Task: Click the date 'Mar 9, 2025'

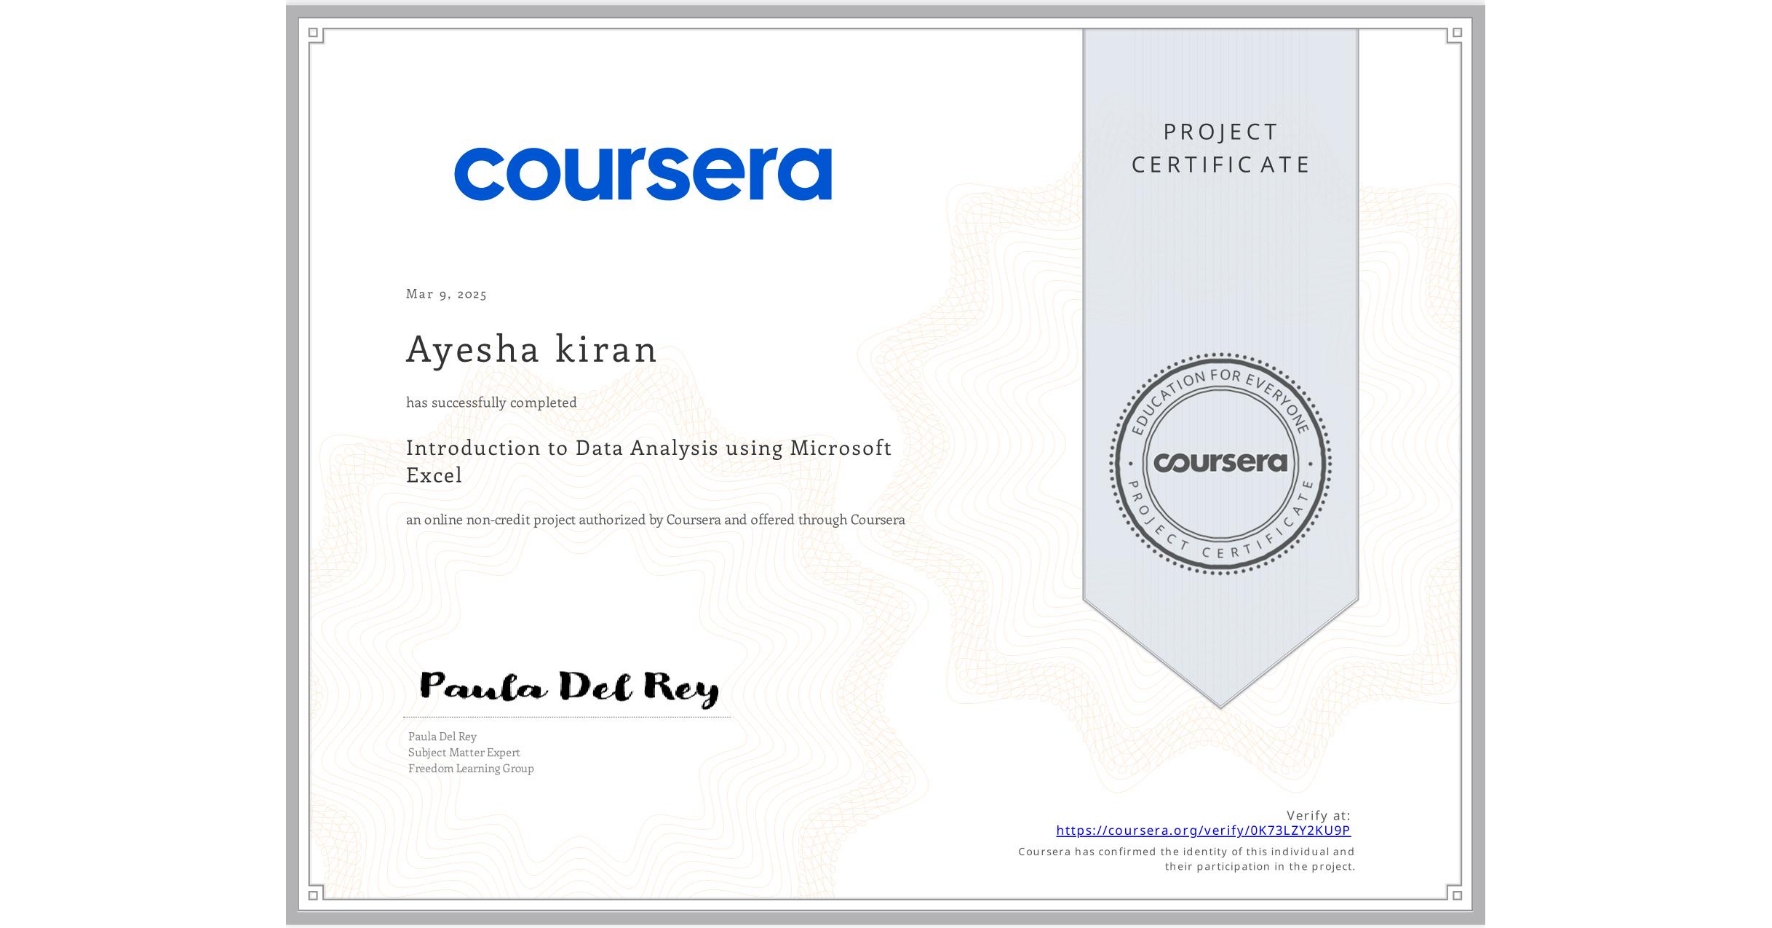Action: click(x=446, y=294)
